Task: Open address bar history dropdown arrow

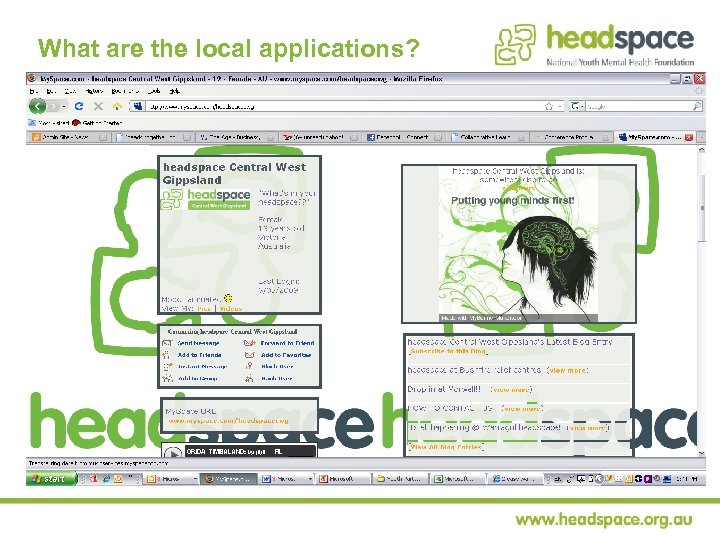Action: pos(560,107)
